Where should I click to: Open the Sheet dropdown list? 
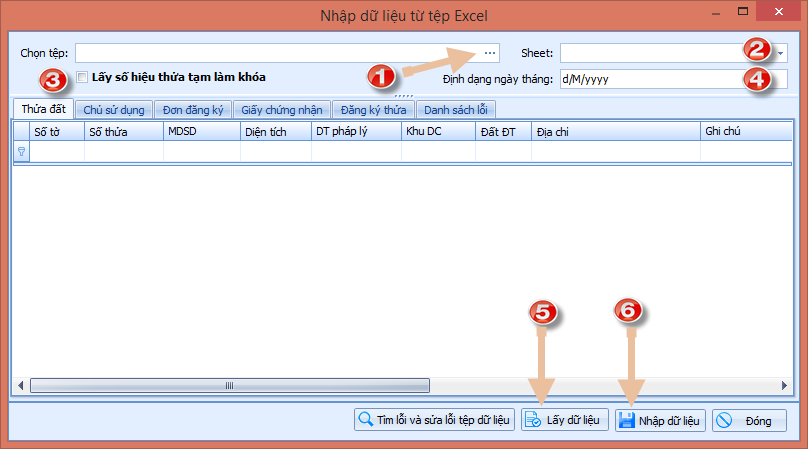tap(780, 53)
